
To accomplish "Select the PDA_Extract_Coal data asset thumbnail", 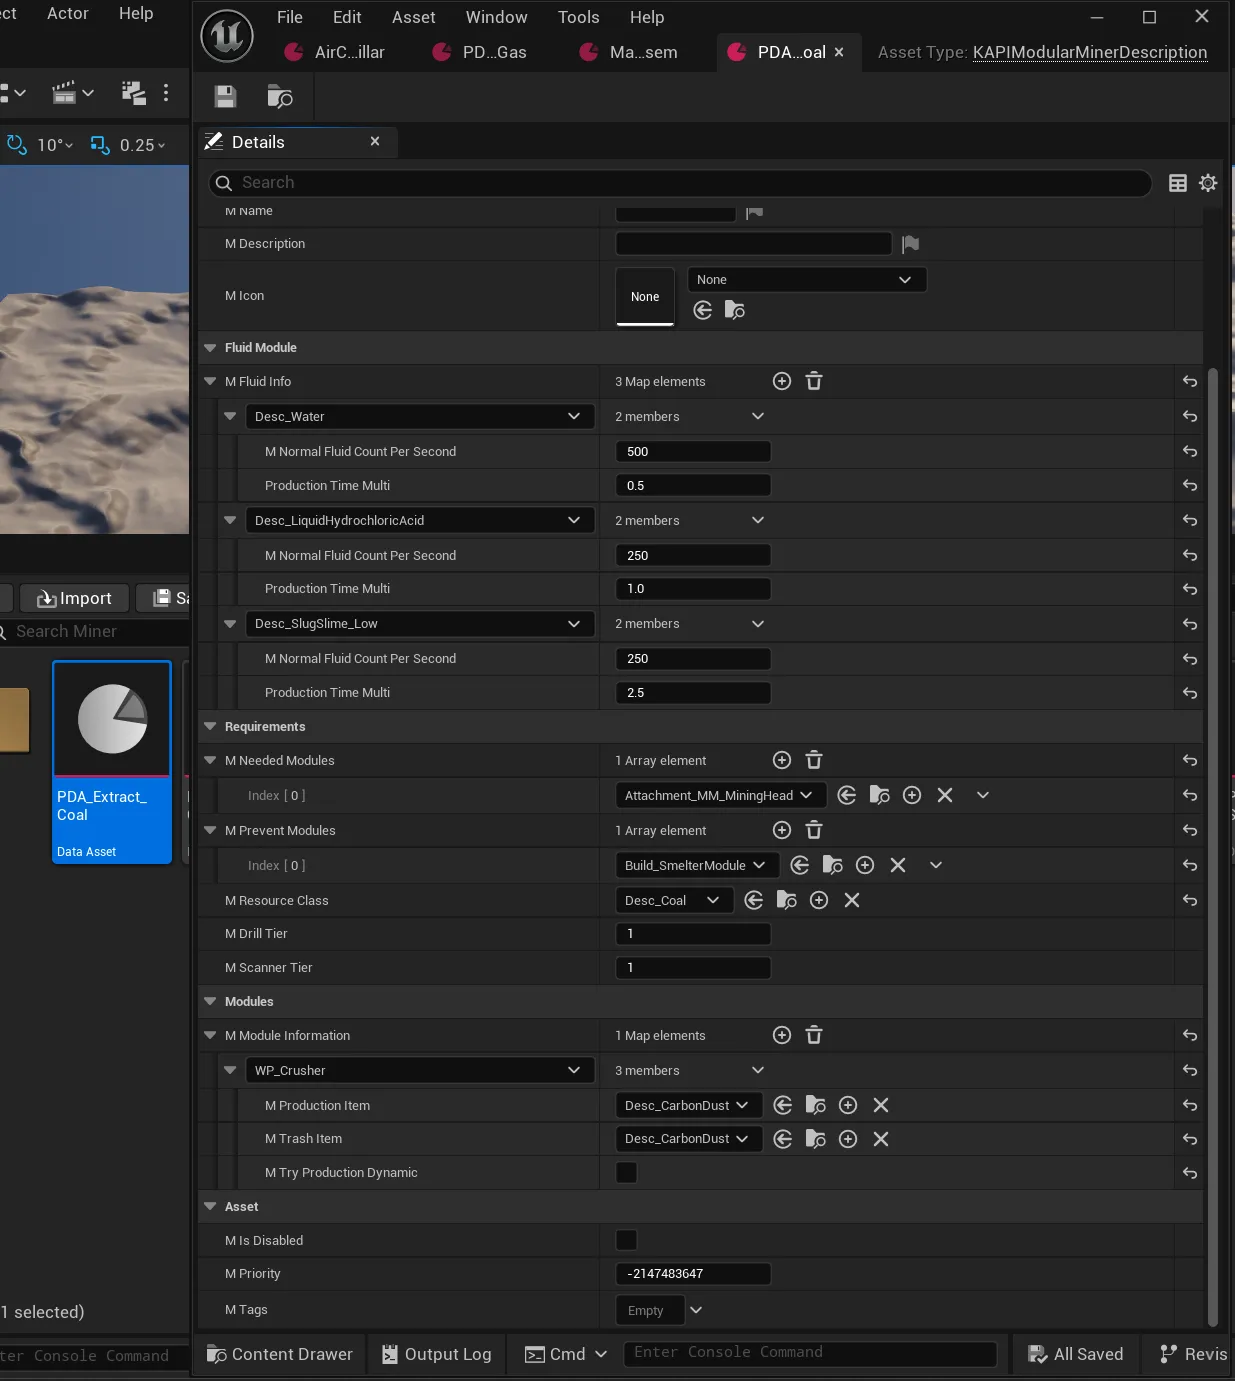I will tap(112, 761).
